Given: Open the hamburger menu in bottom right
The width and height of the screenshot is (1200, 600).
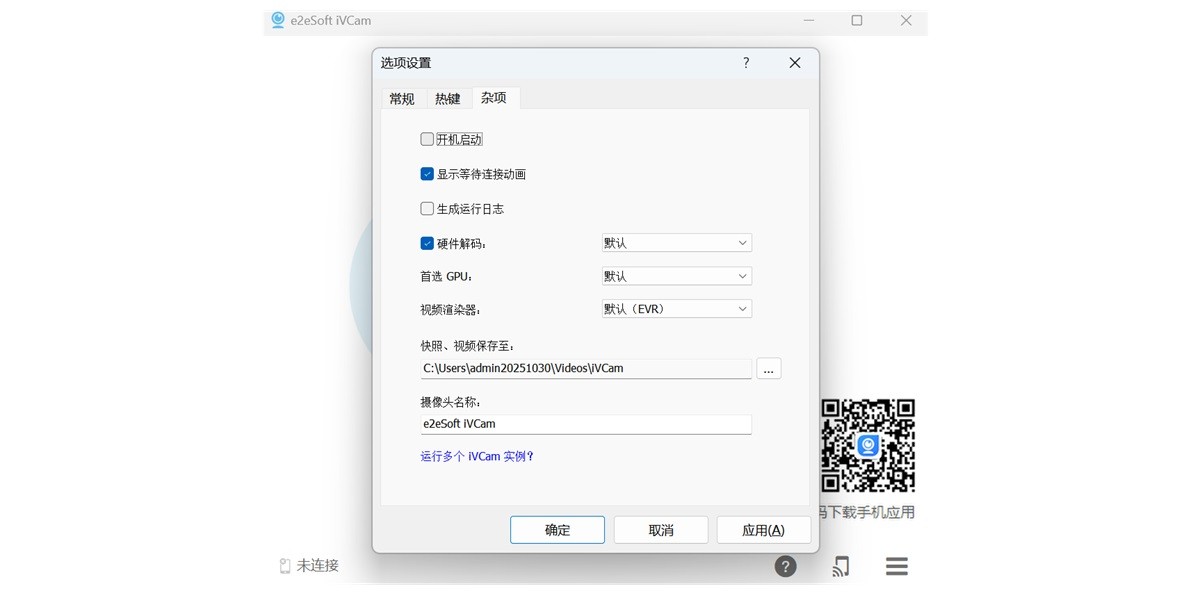Looking at the screenshot, I should click(896, 566).
